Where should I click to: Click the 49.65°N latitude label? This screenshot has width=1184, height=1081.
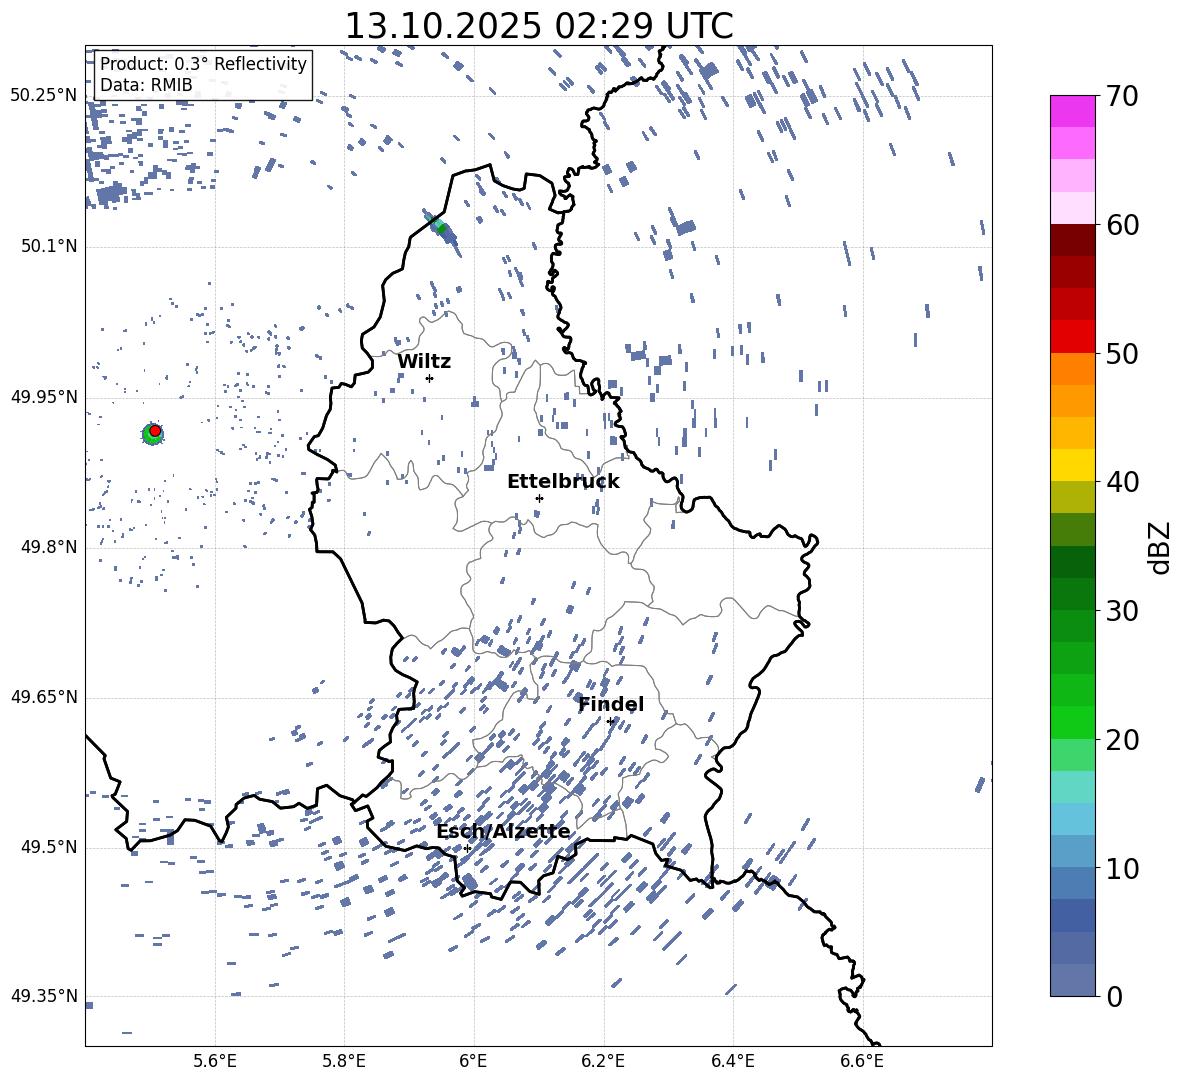coord(44,697)
